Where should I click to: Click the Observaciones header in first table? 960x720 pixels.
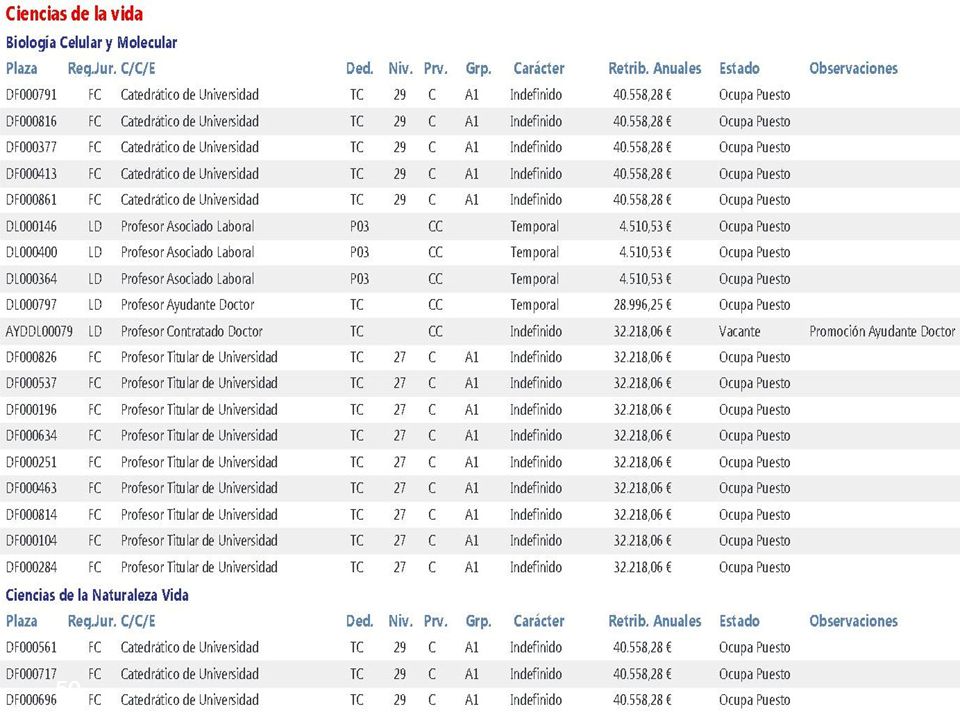click(853, 69)
